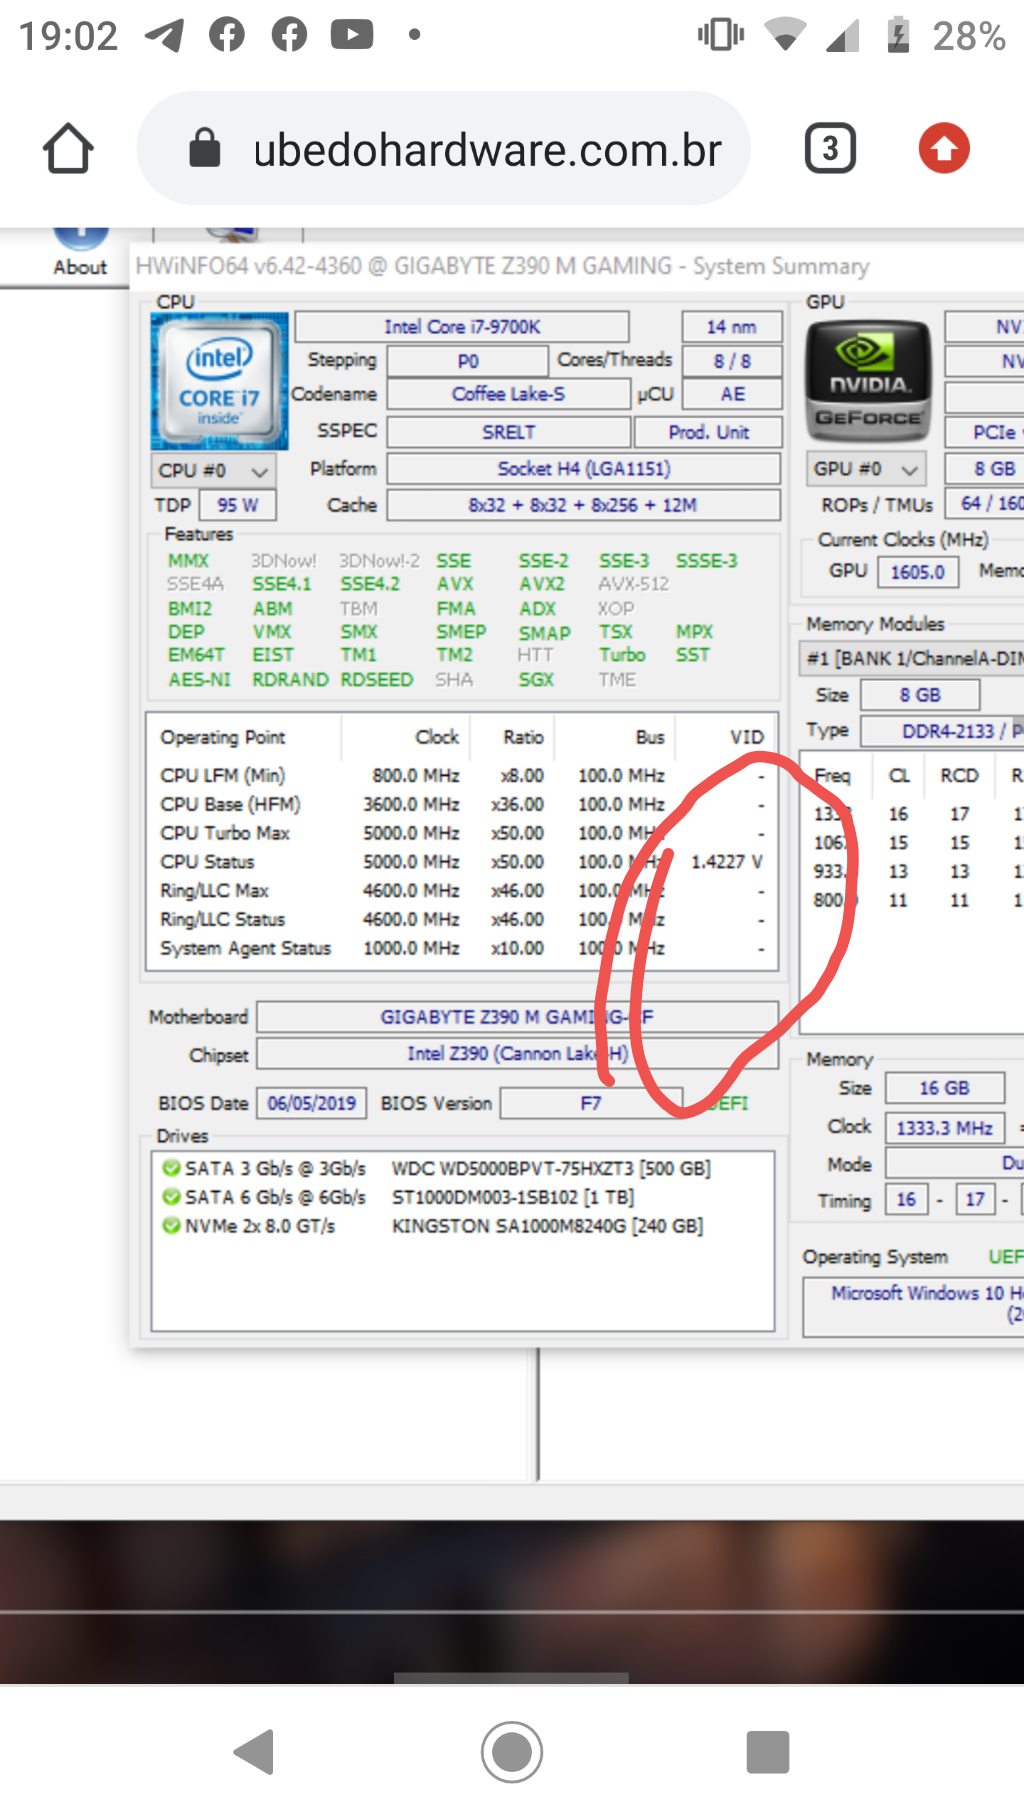The height and width of the screenshot is (1820, 1024).
Task: Click the SATA 3 Gb/s status icon
Action: click(171, 1168)
